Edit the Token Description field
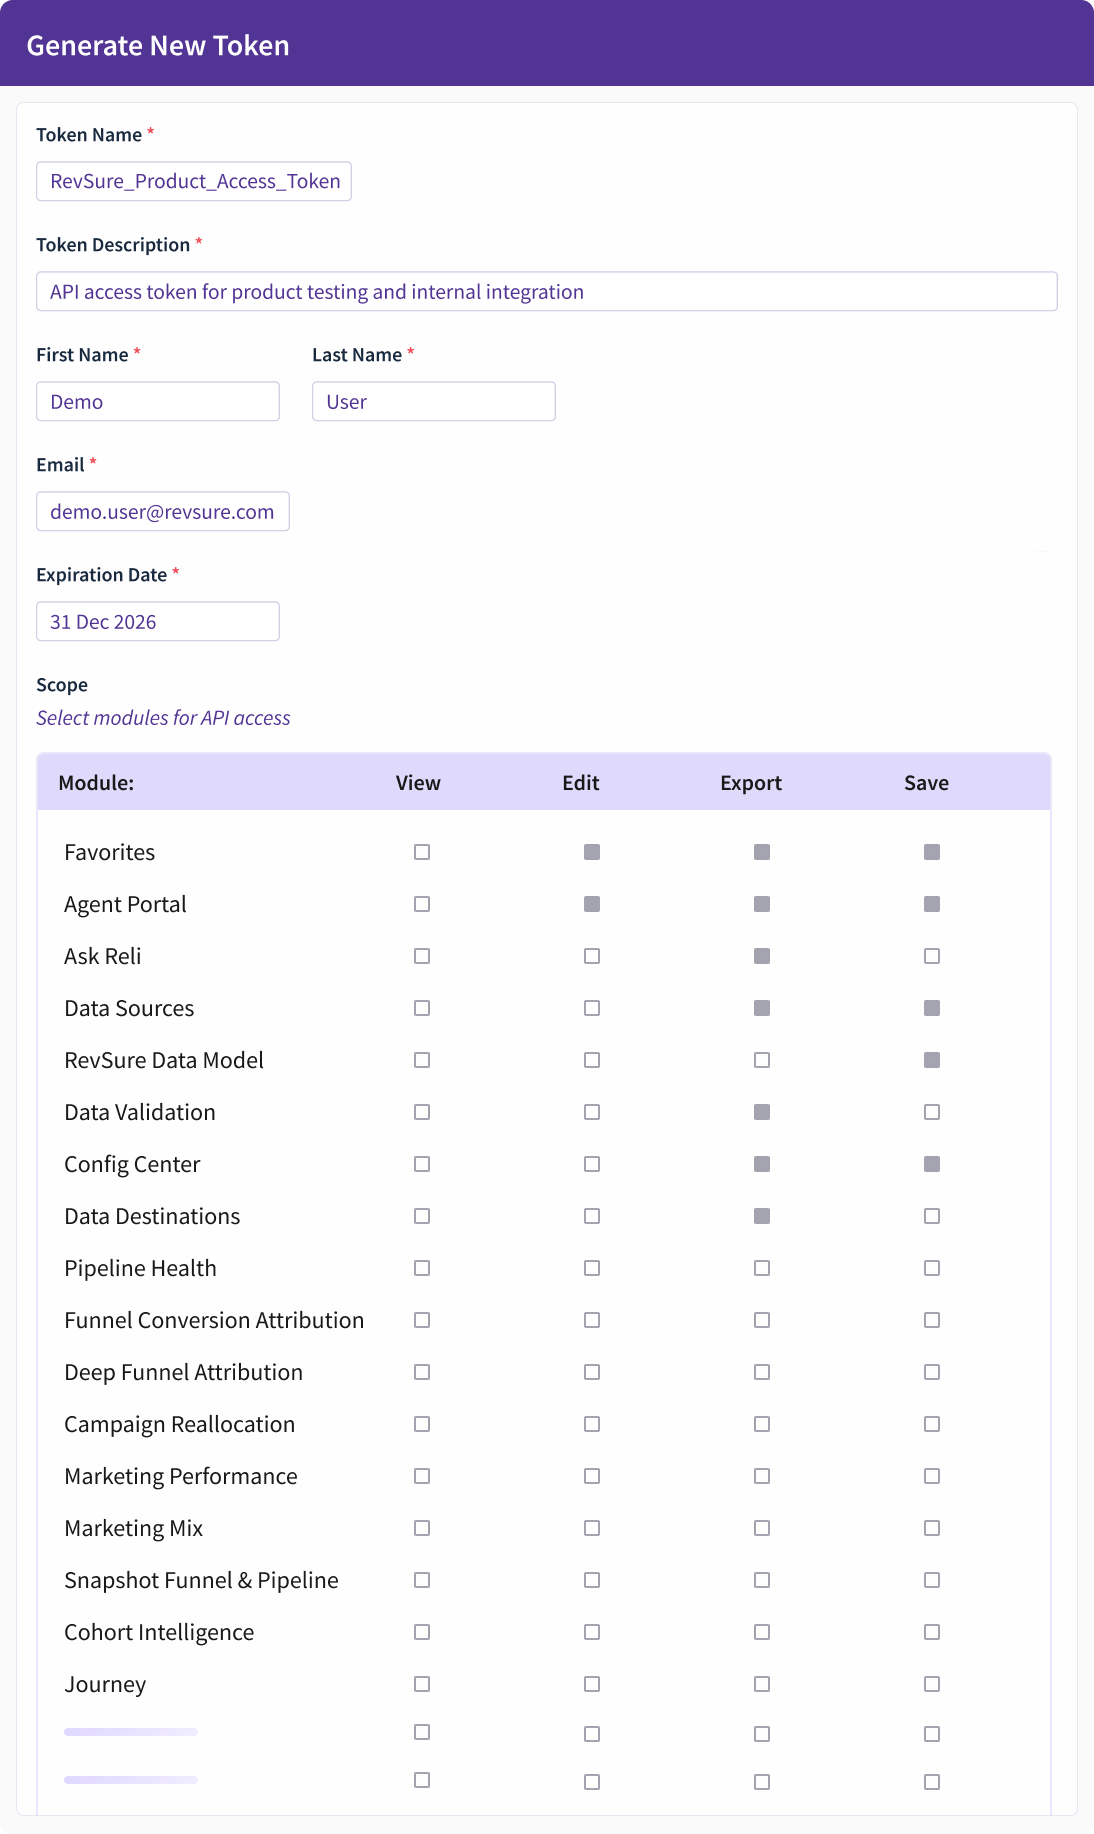 pyautogui.click(x=546, y=291)
